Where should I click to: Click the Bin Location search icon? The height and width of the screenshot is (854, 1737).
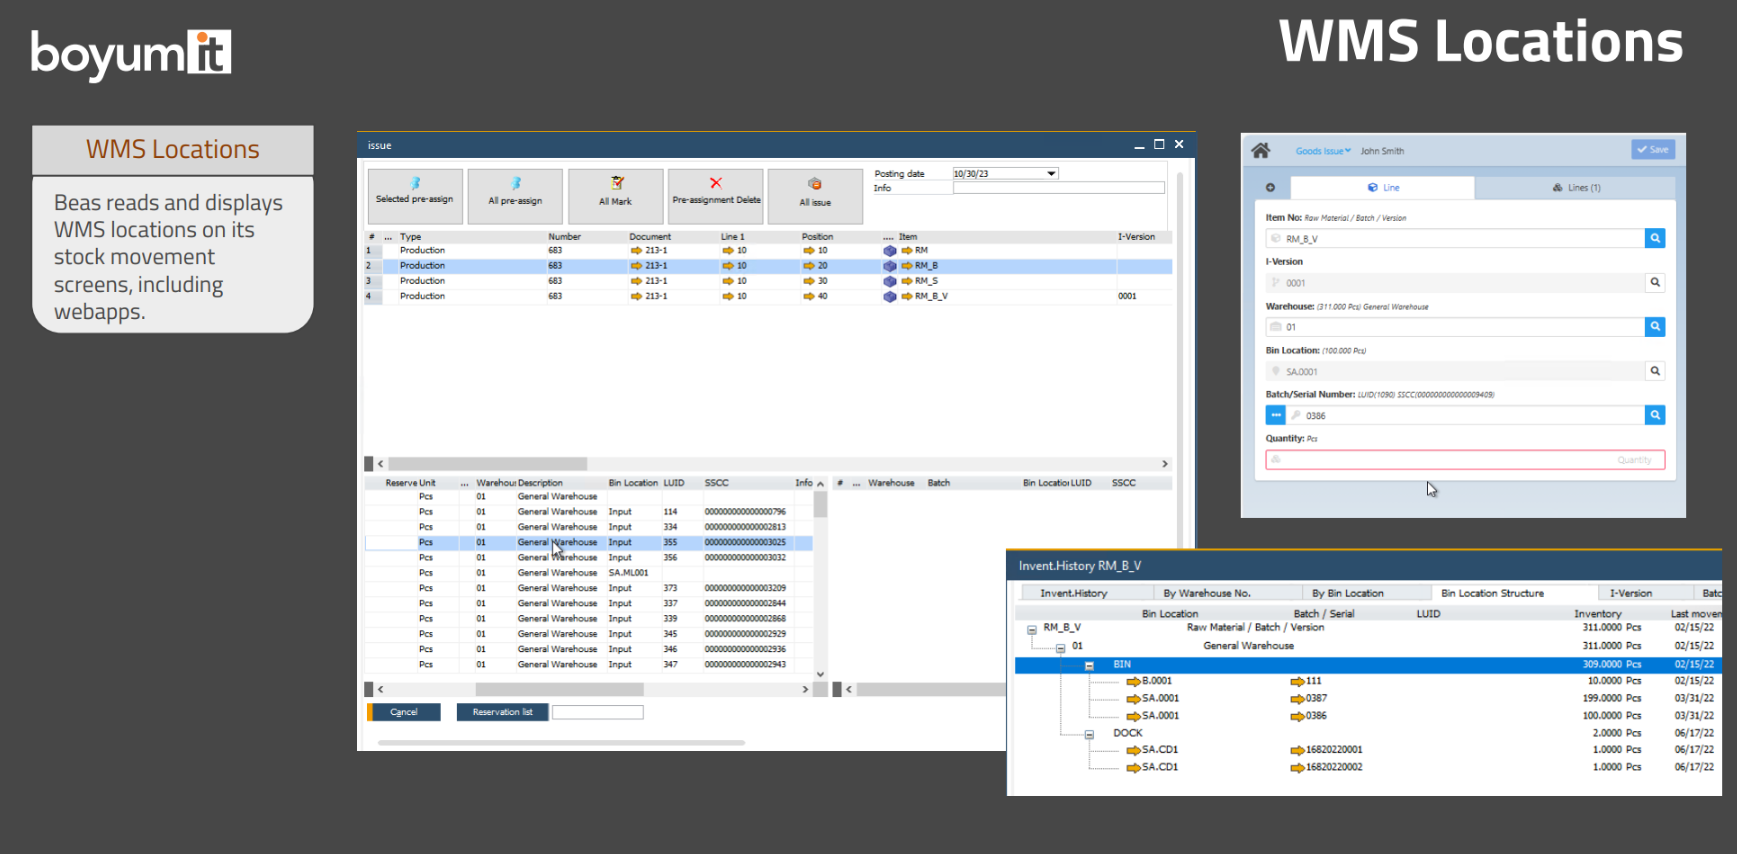tap(1655, 370)
